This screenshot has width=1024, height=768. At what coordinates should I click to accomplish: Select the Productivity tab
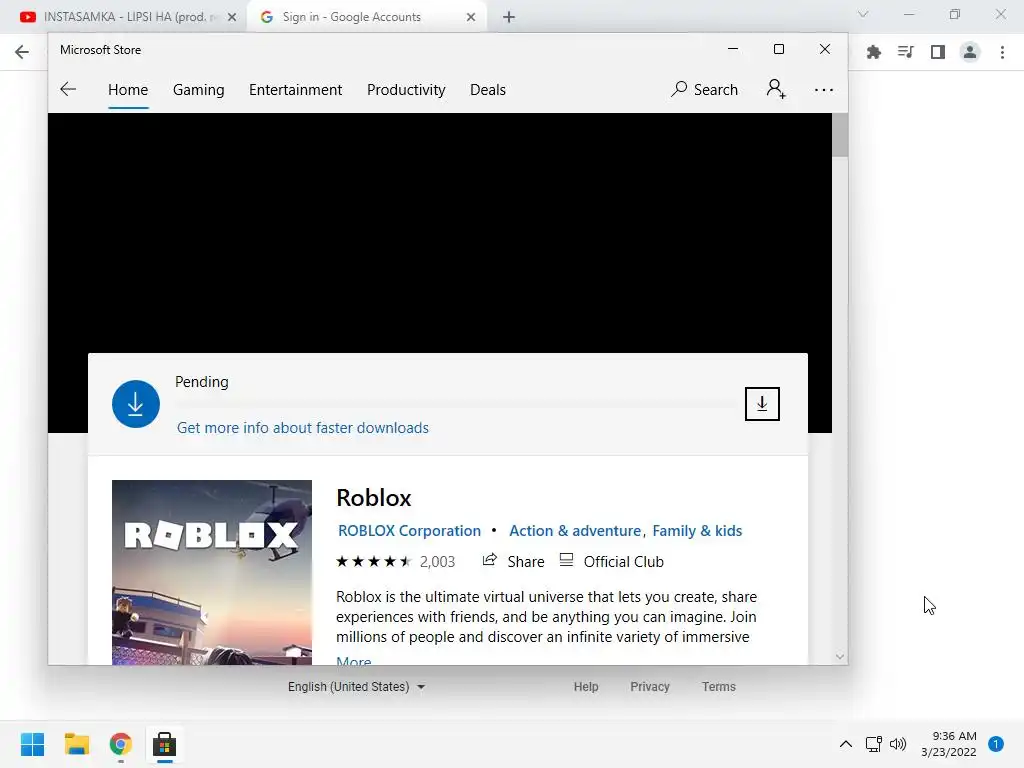click(406, 89)
